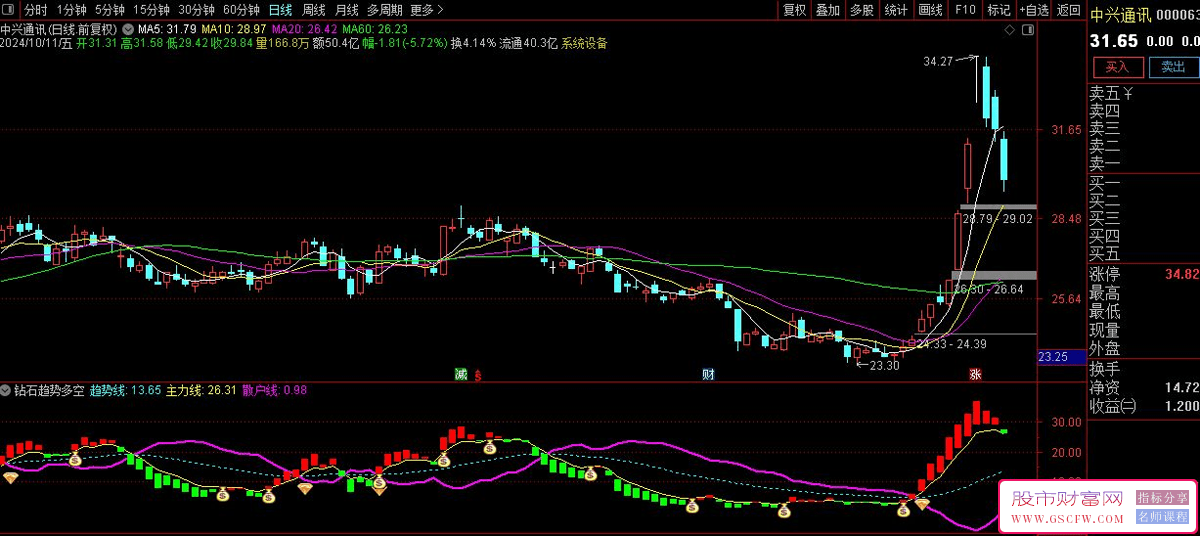The image size is (1200, 536).
Task: Select the 60分钟 period tab
Action: (241, 10)
